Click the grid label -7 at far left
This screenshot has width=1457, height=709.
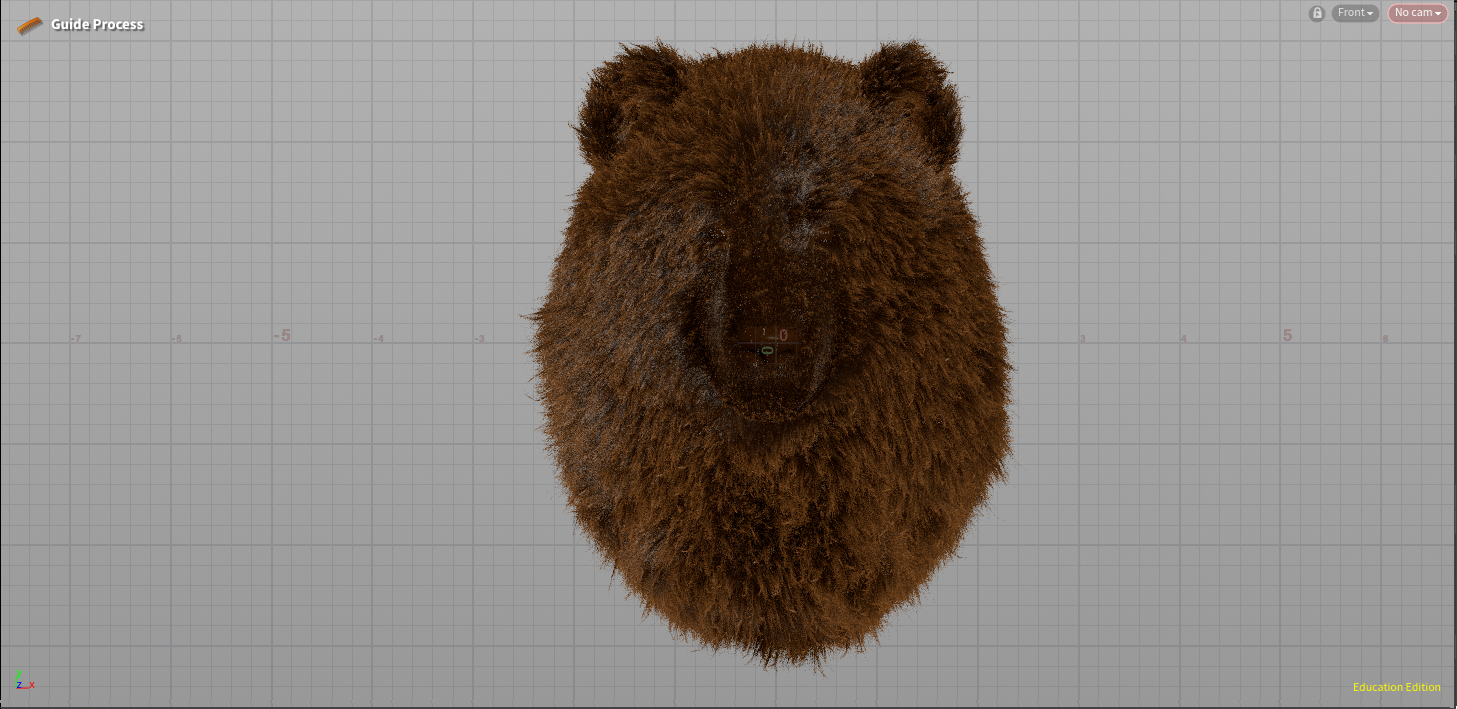click(75, 339)
